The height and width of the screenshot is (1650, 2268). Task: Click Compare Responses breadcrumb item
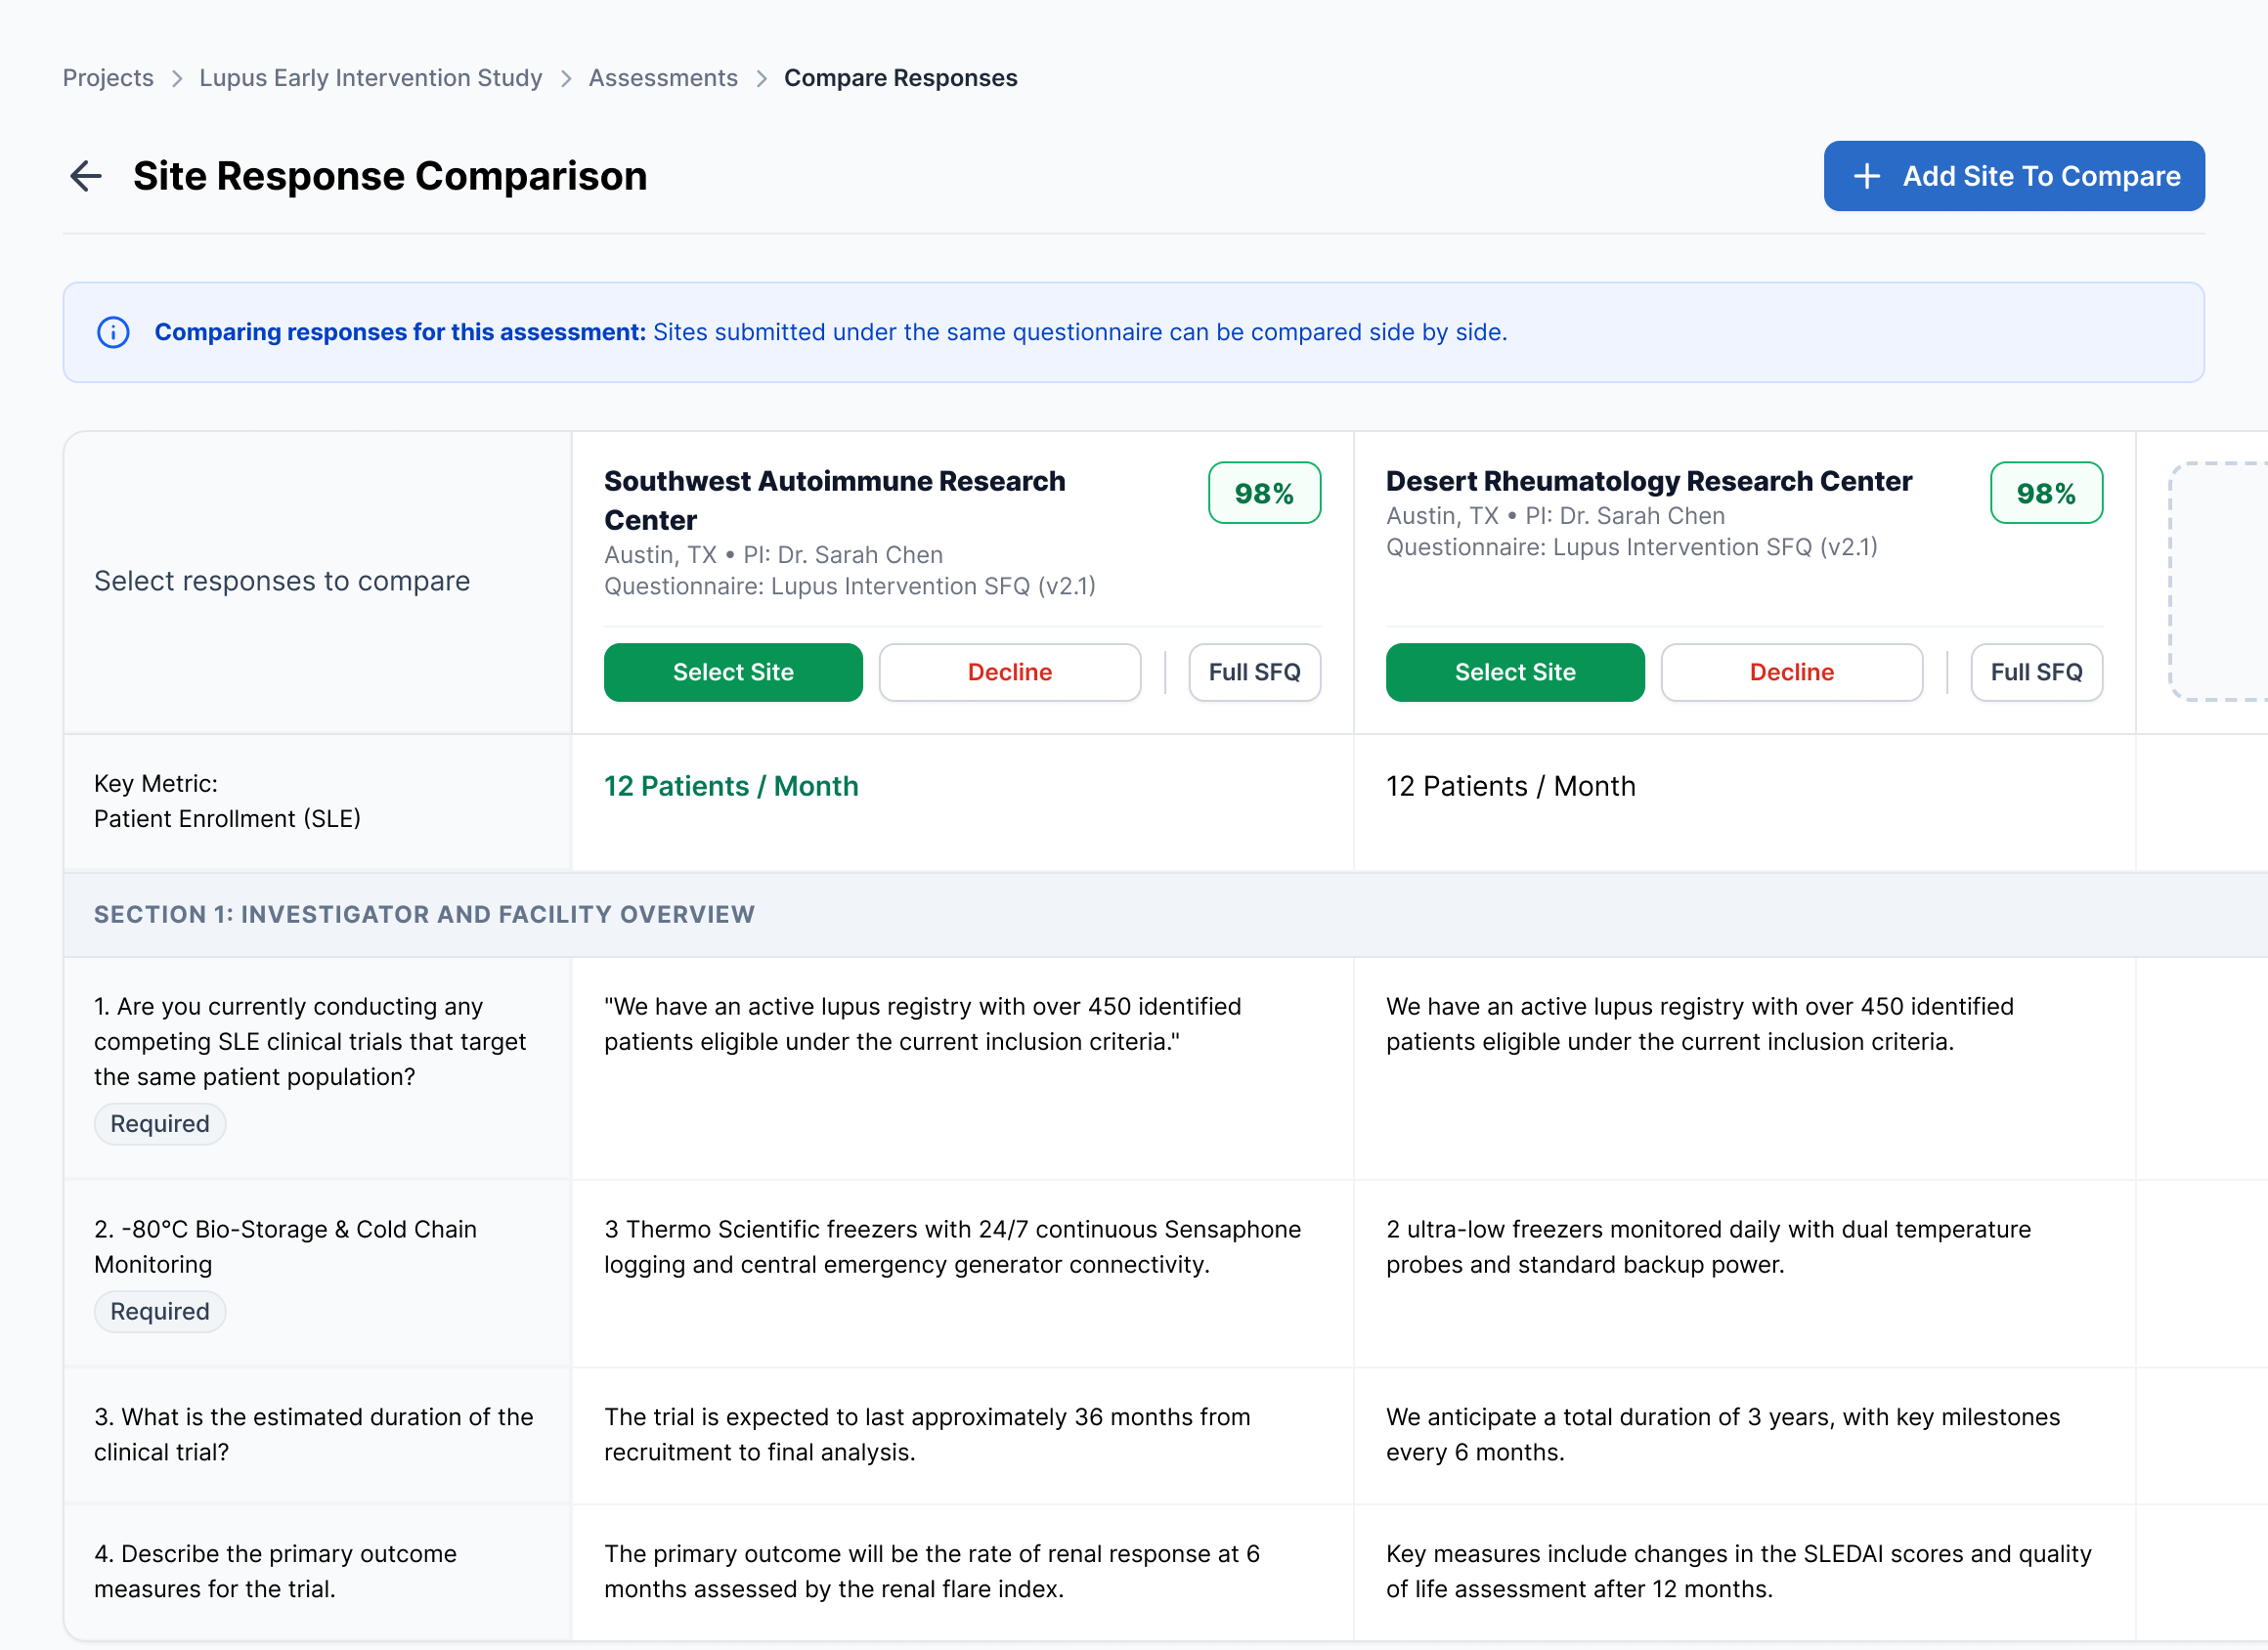pos(900,78)
